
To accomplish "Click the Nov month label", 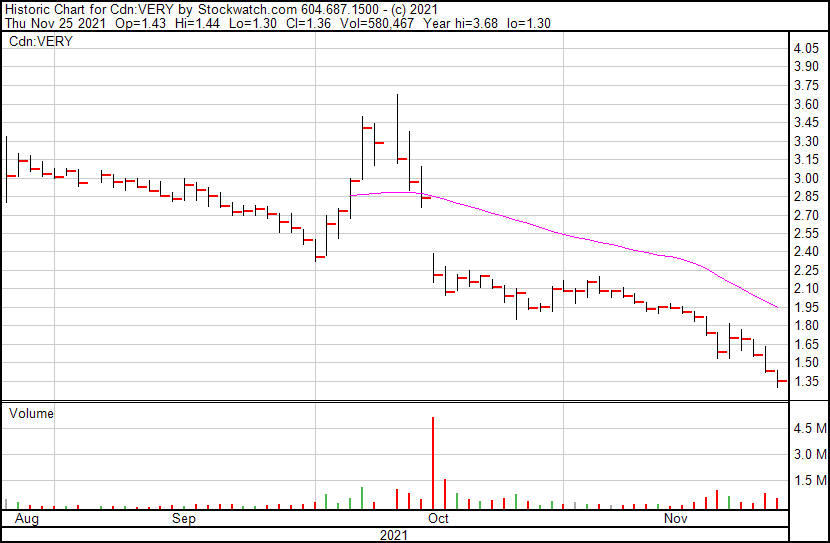I will [675, 519].
